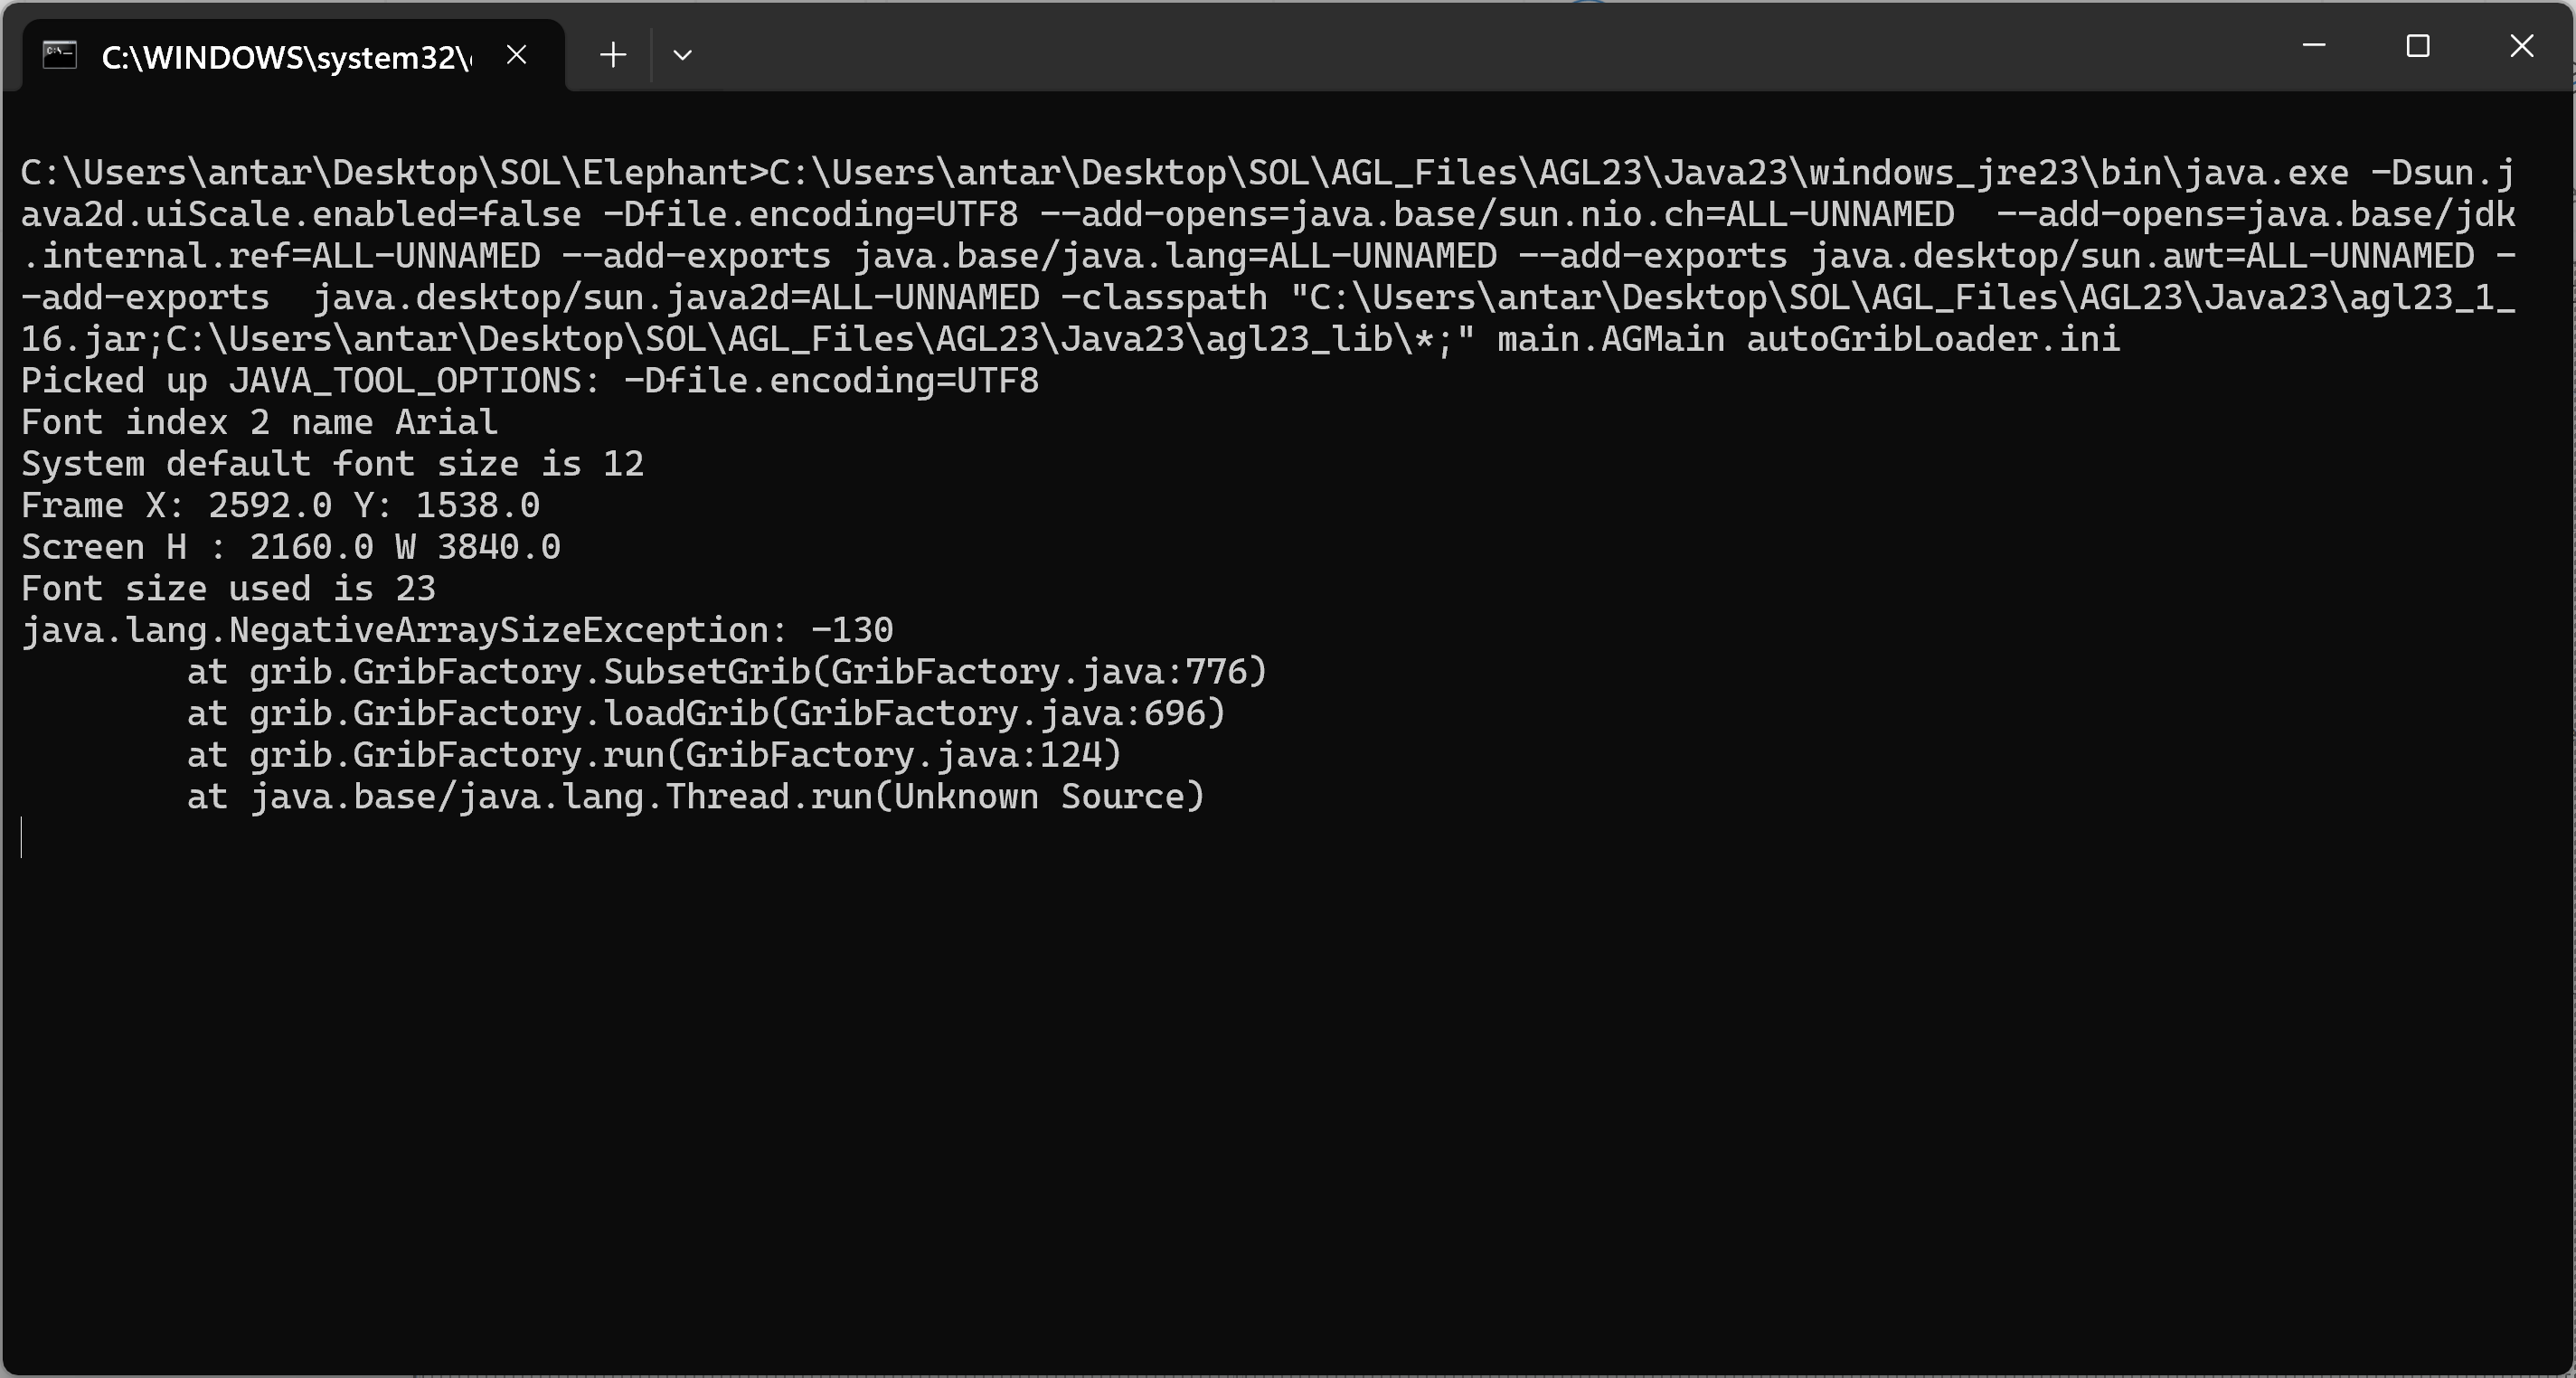The height and width of the screenshot is (1378, 2576).
Task: Click the loadGrib(GribFactory.java:696) stack trace line
Action: tap(706, 714)
